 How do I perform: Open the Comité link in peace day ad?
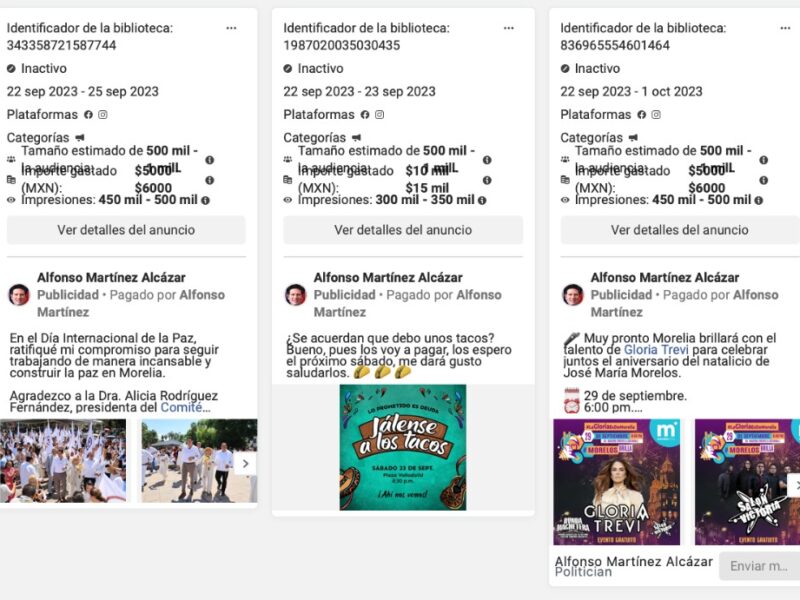[181, 408]
